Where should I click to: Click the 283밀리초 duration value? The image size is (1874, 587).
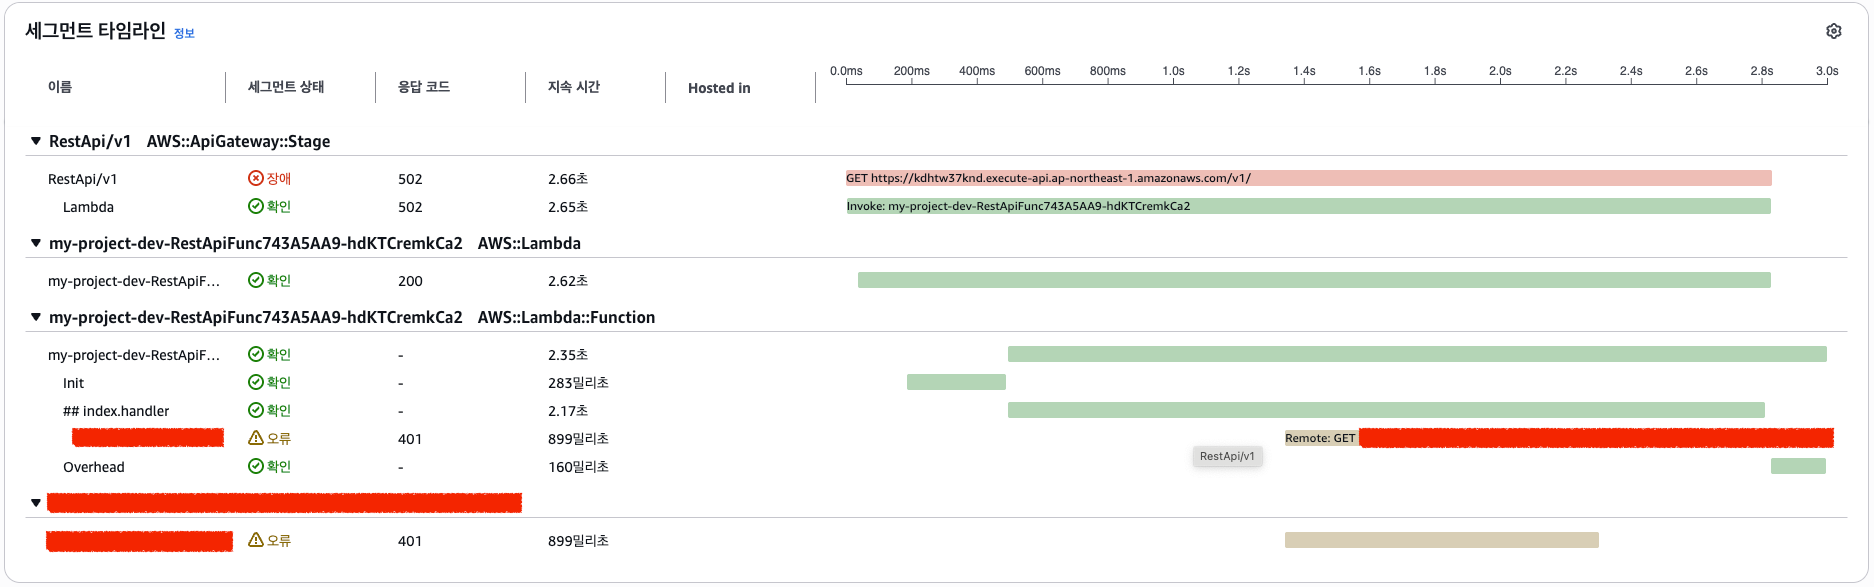tap(578, 383)
